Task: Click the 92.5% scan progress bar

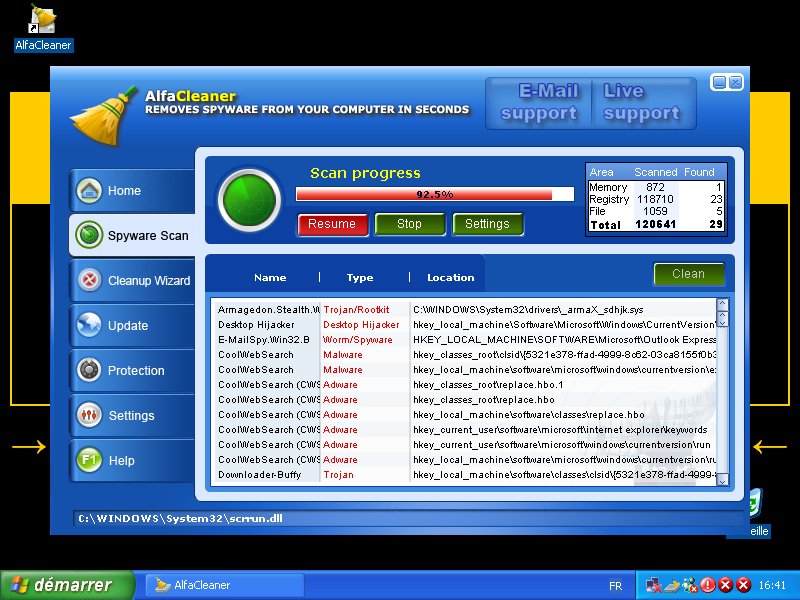Action: click(x=435, y=194)
